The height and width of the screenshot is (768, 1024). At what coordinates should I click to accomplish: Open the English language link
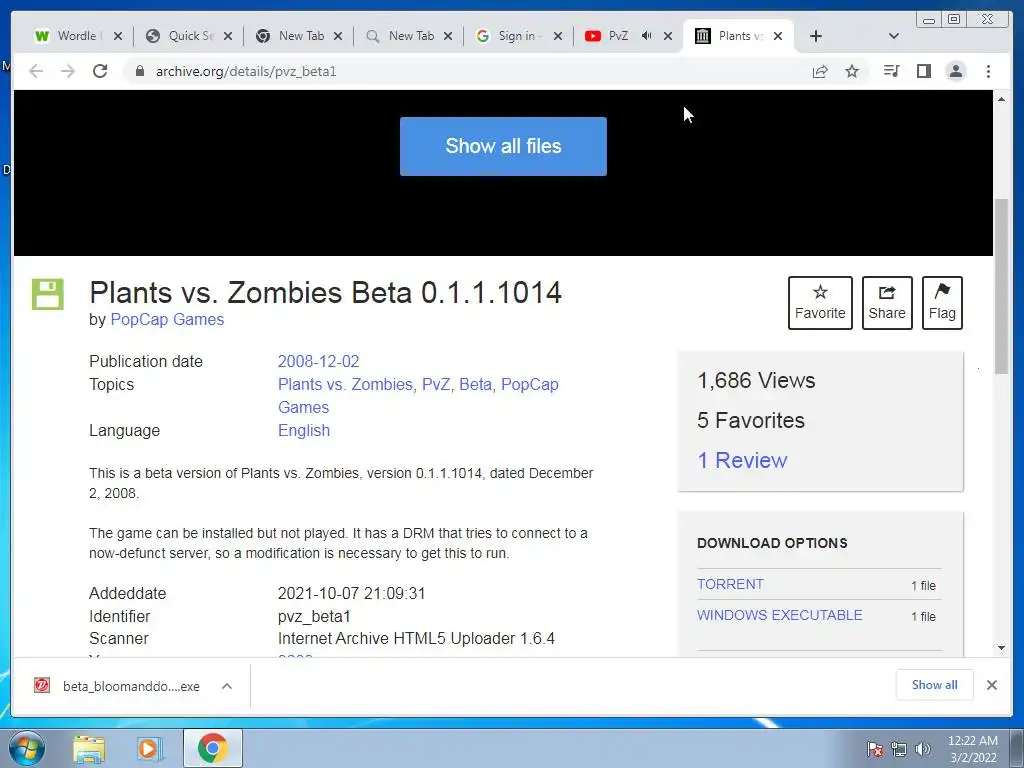click(x=304, y=430)
